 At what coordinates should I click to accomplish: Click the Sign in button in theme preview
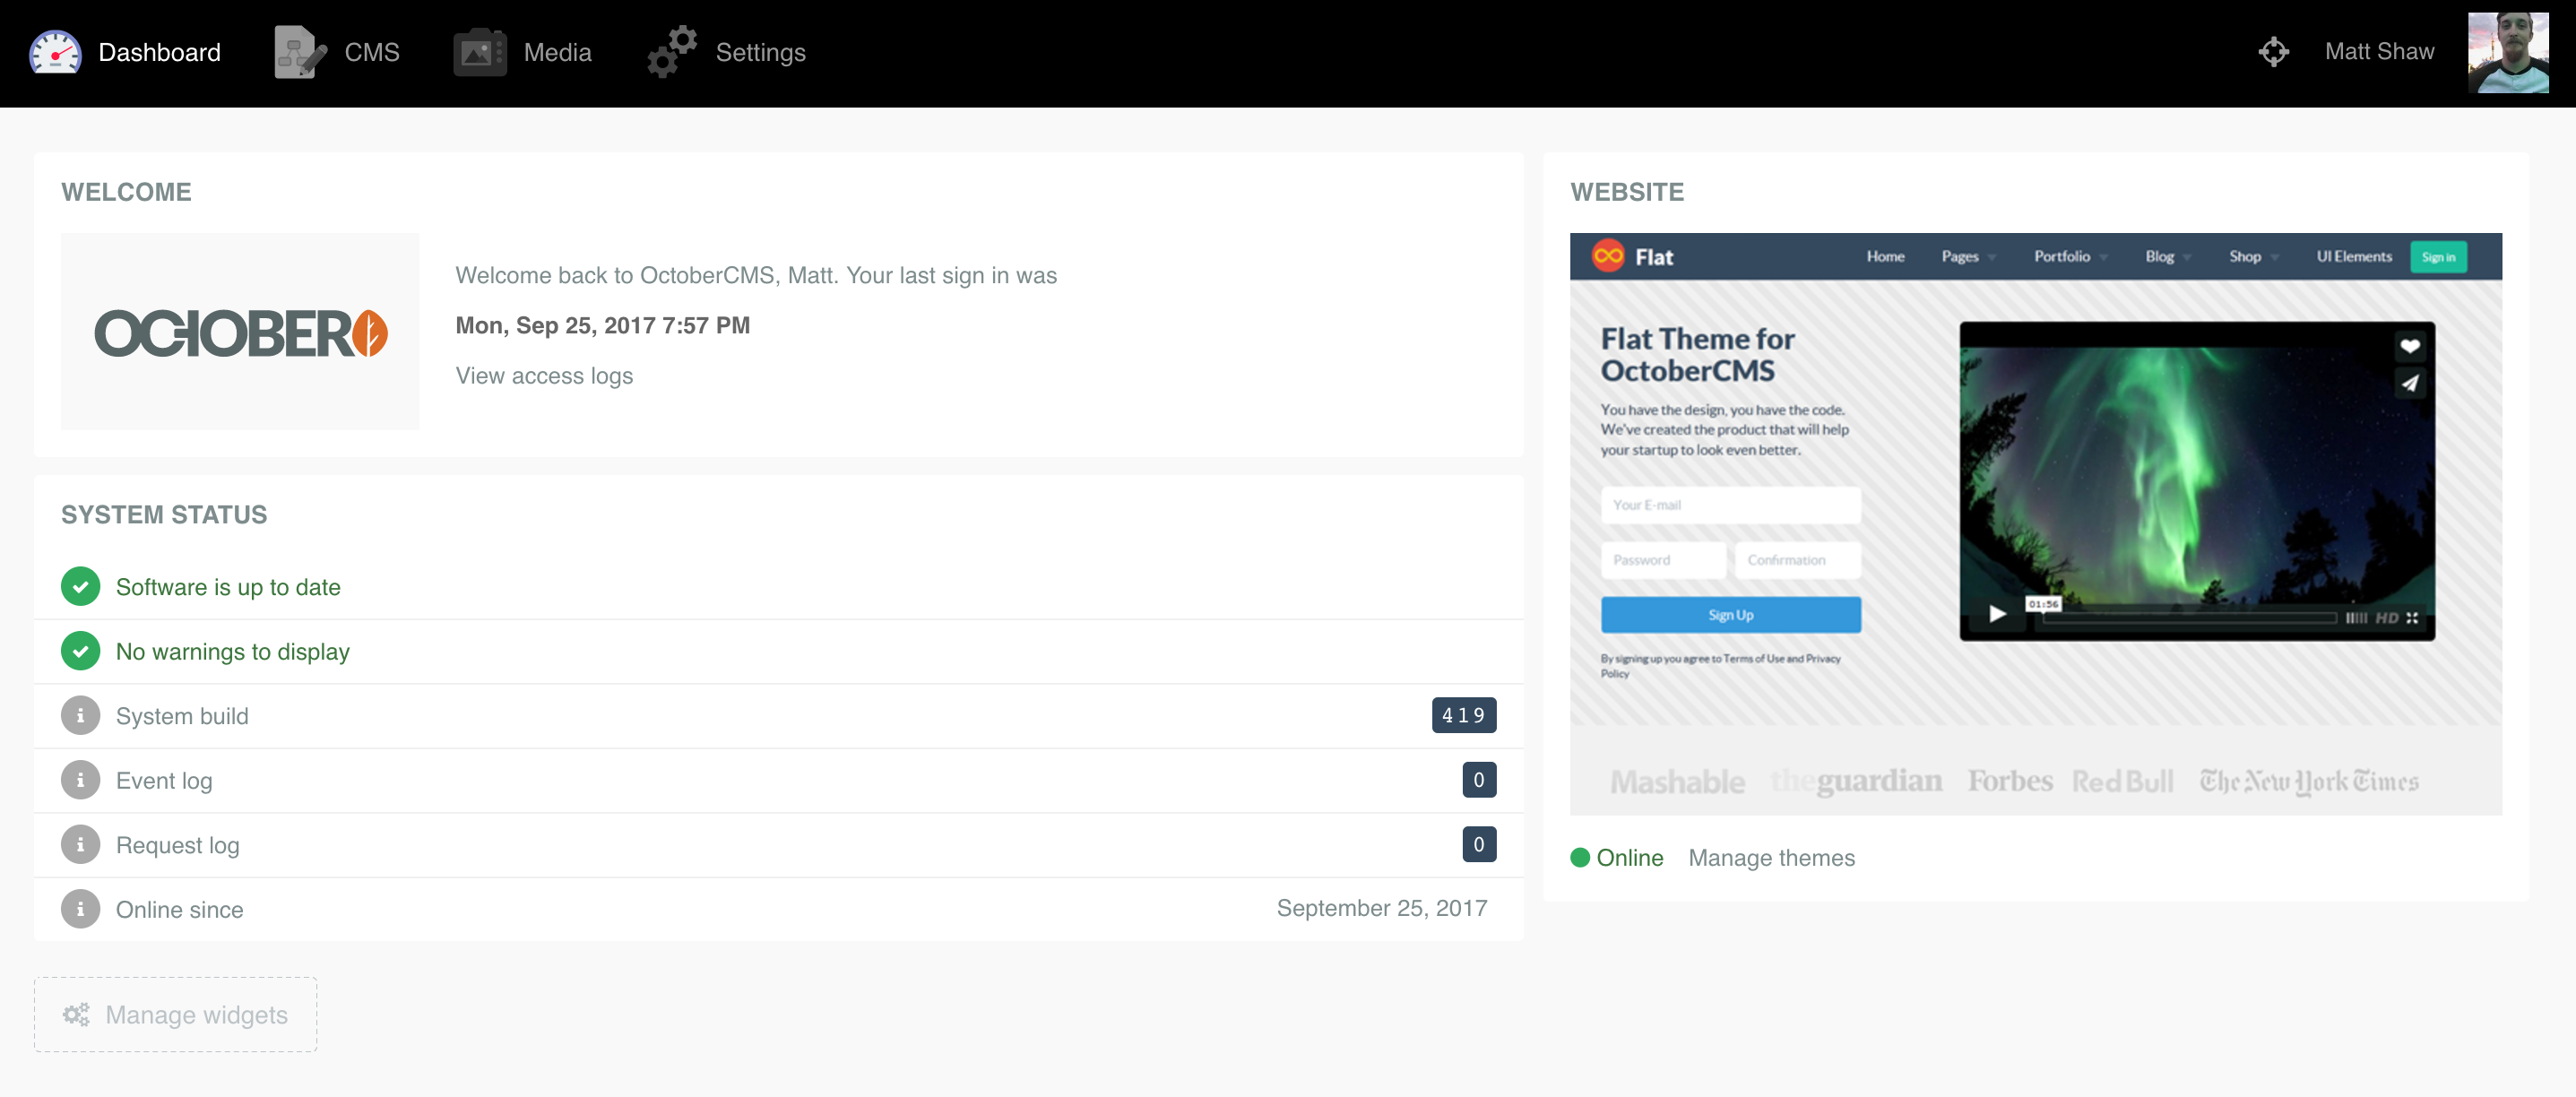(2438, 257)
